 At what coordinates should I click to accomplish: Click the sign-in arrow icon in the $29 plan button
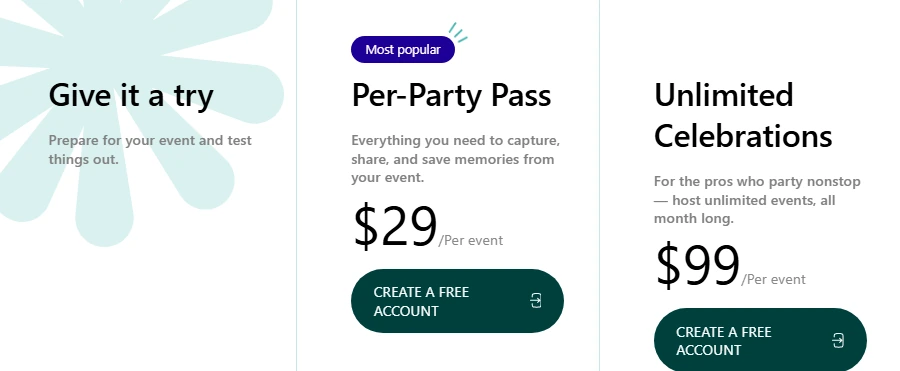pos(536,300)
